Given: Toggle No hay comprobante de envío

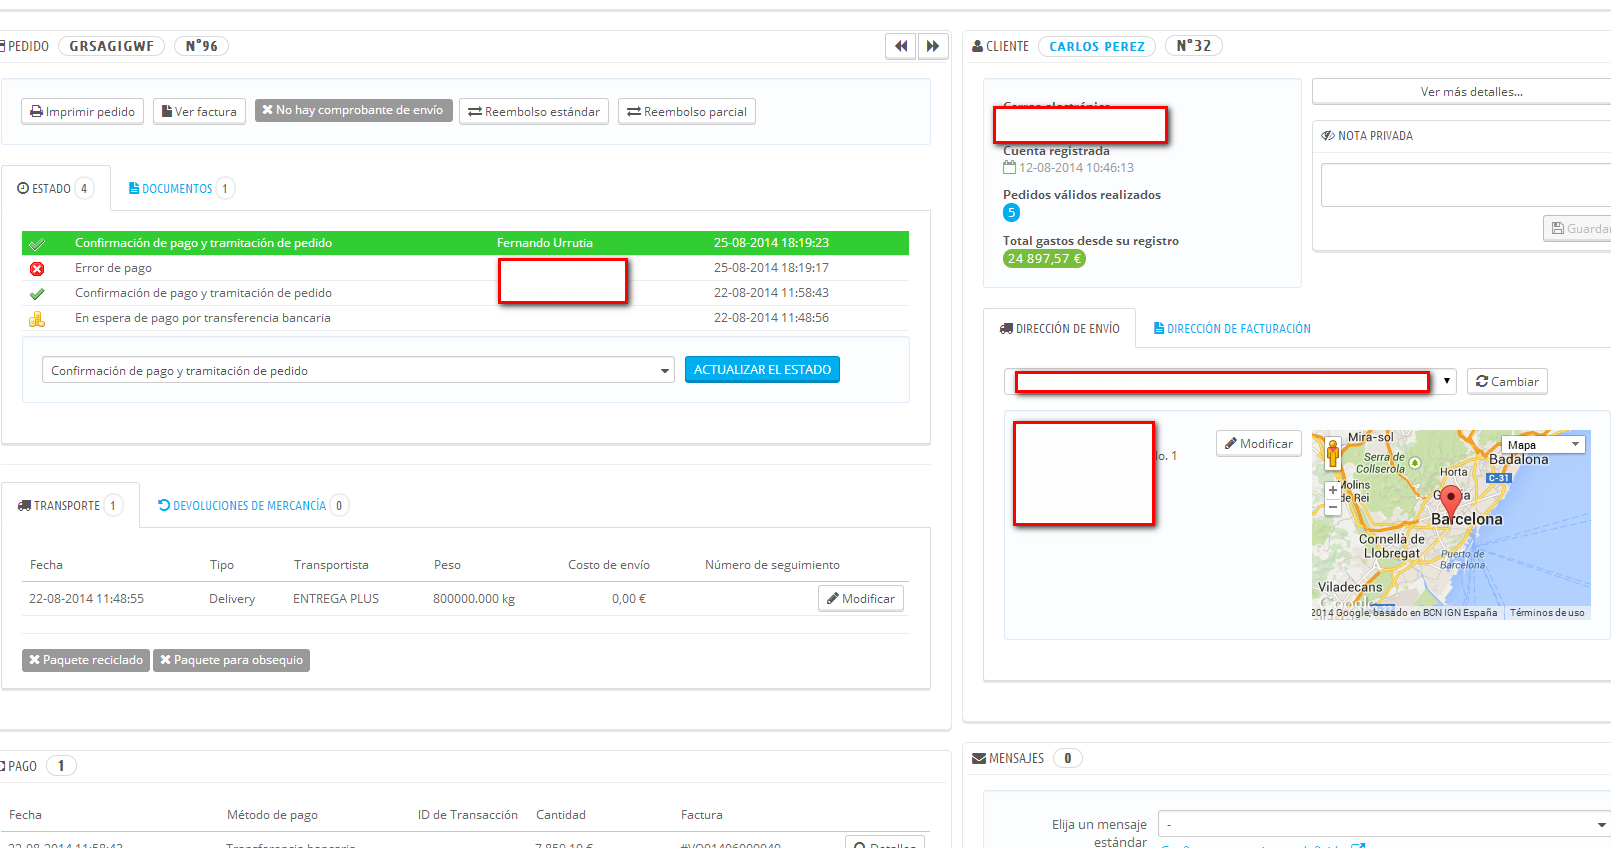Looking at the screenshot, I should tap(353, 110).
